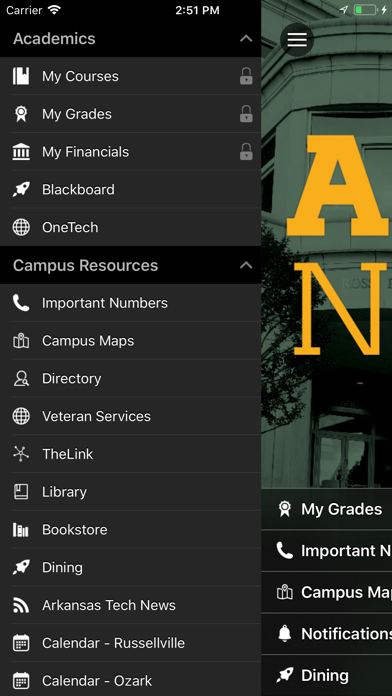The height and width of the screenshot is (696, 392).
Task: Open Veteran Services entry
Action: click(x=131, y=416)
